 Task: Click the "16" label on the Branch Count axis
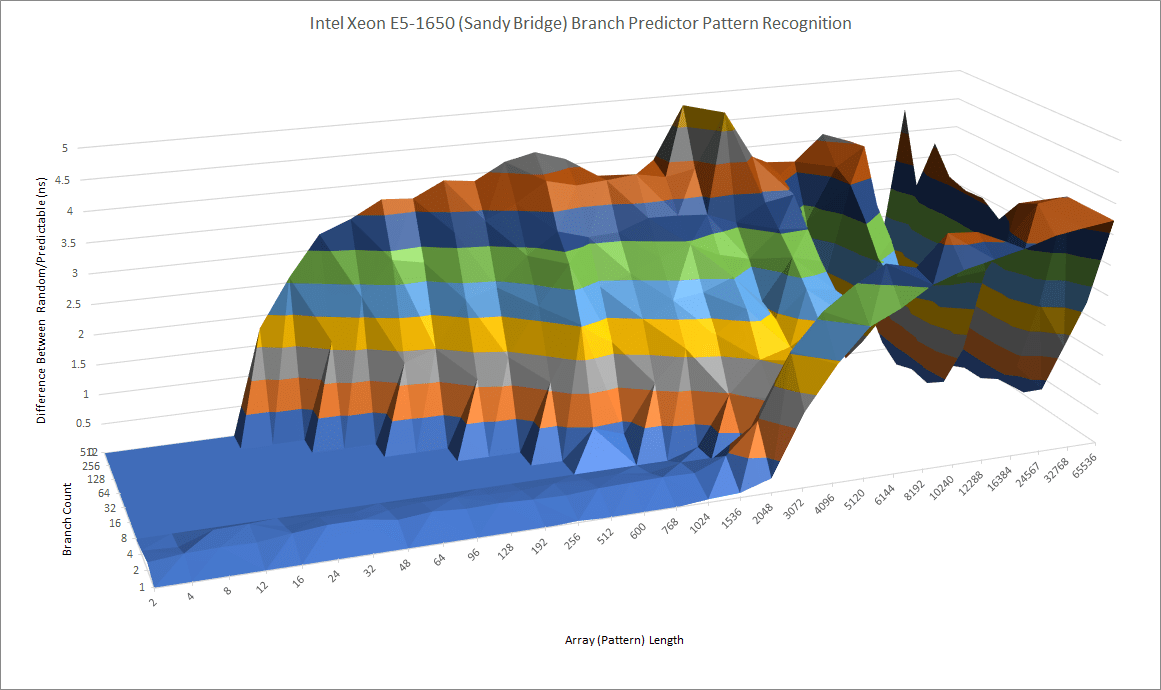point(116,523)
